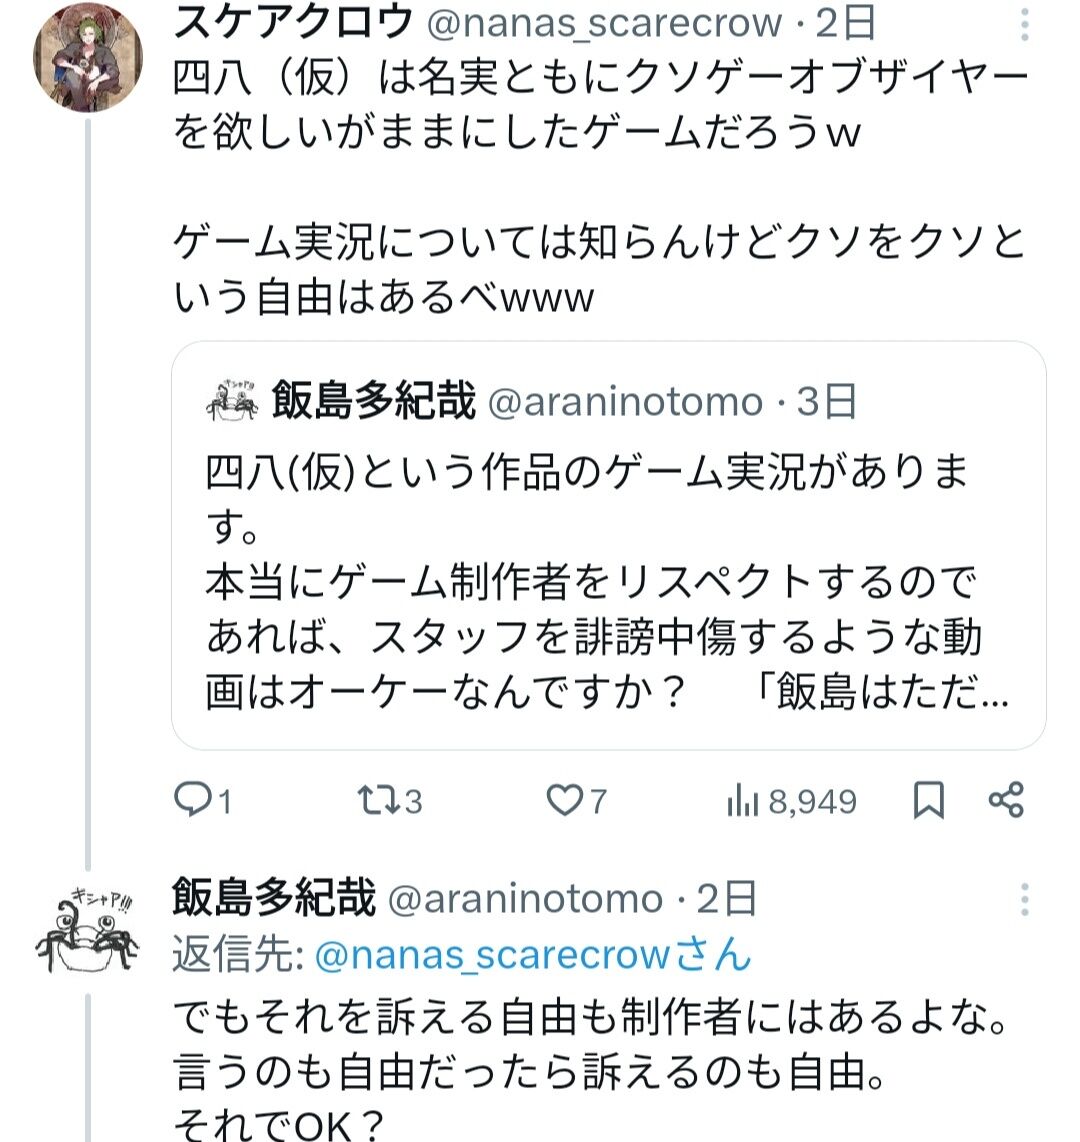Click the @nanas_scarecrow handle in tweet header
The image size is (1080, 1142).
click(x=605, y=23)
